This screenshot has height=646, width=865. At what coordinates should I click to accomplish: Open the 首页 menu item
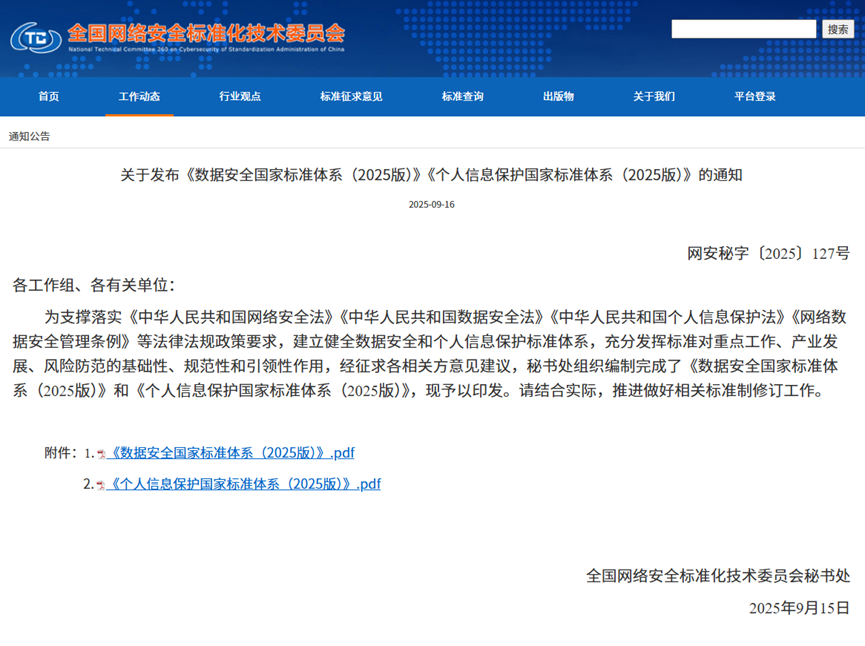pos(48,96)
